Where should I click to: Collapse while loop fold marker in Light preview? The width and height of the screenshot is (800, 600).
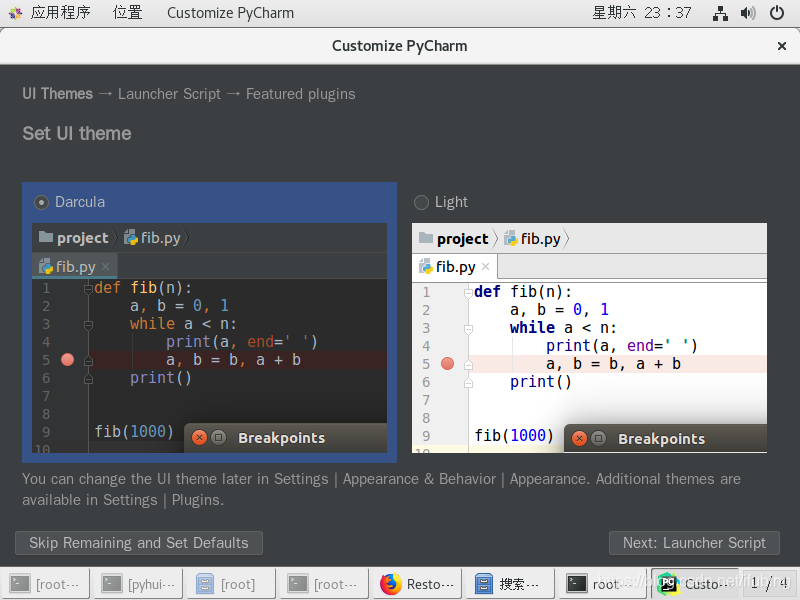pos(468,330)
